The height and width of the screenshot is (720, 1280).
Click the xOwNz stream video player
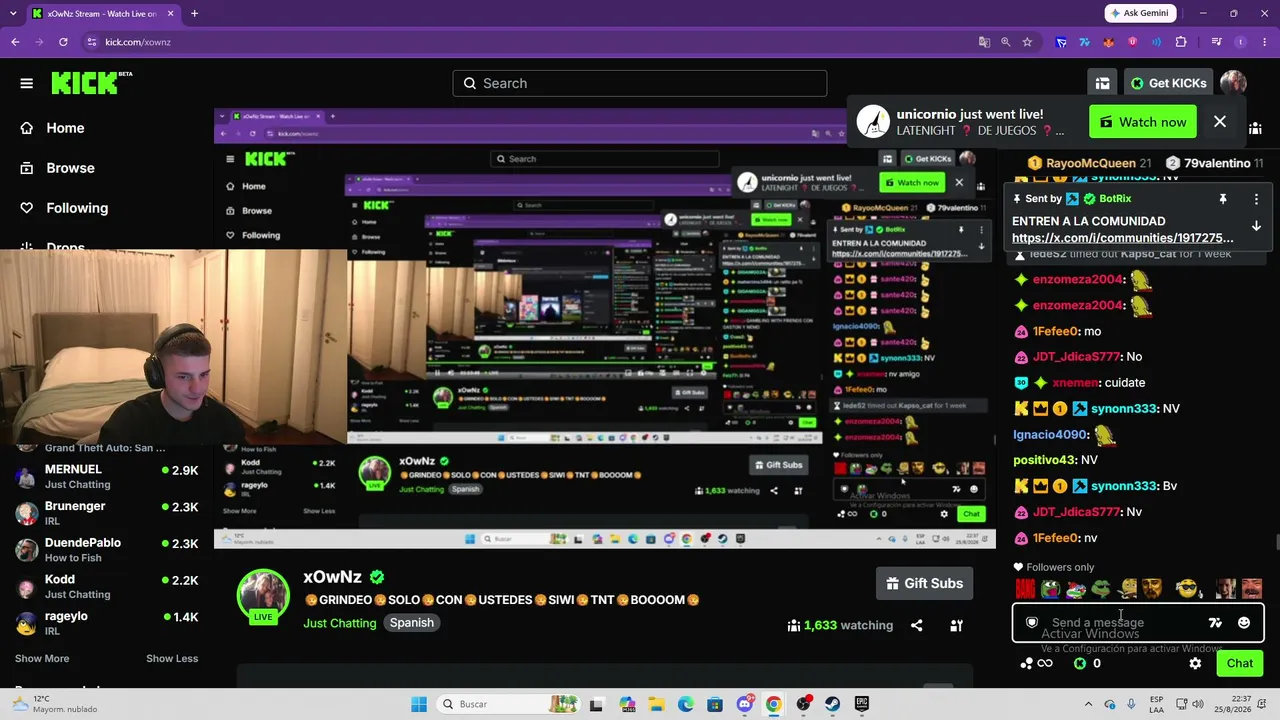[x=605, y=329]
